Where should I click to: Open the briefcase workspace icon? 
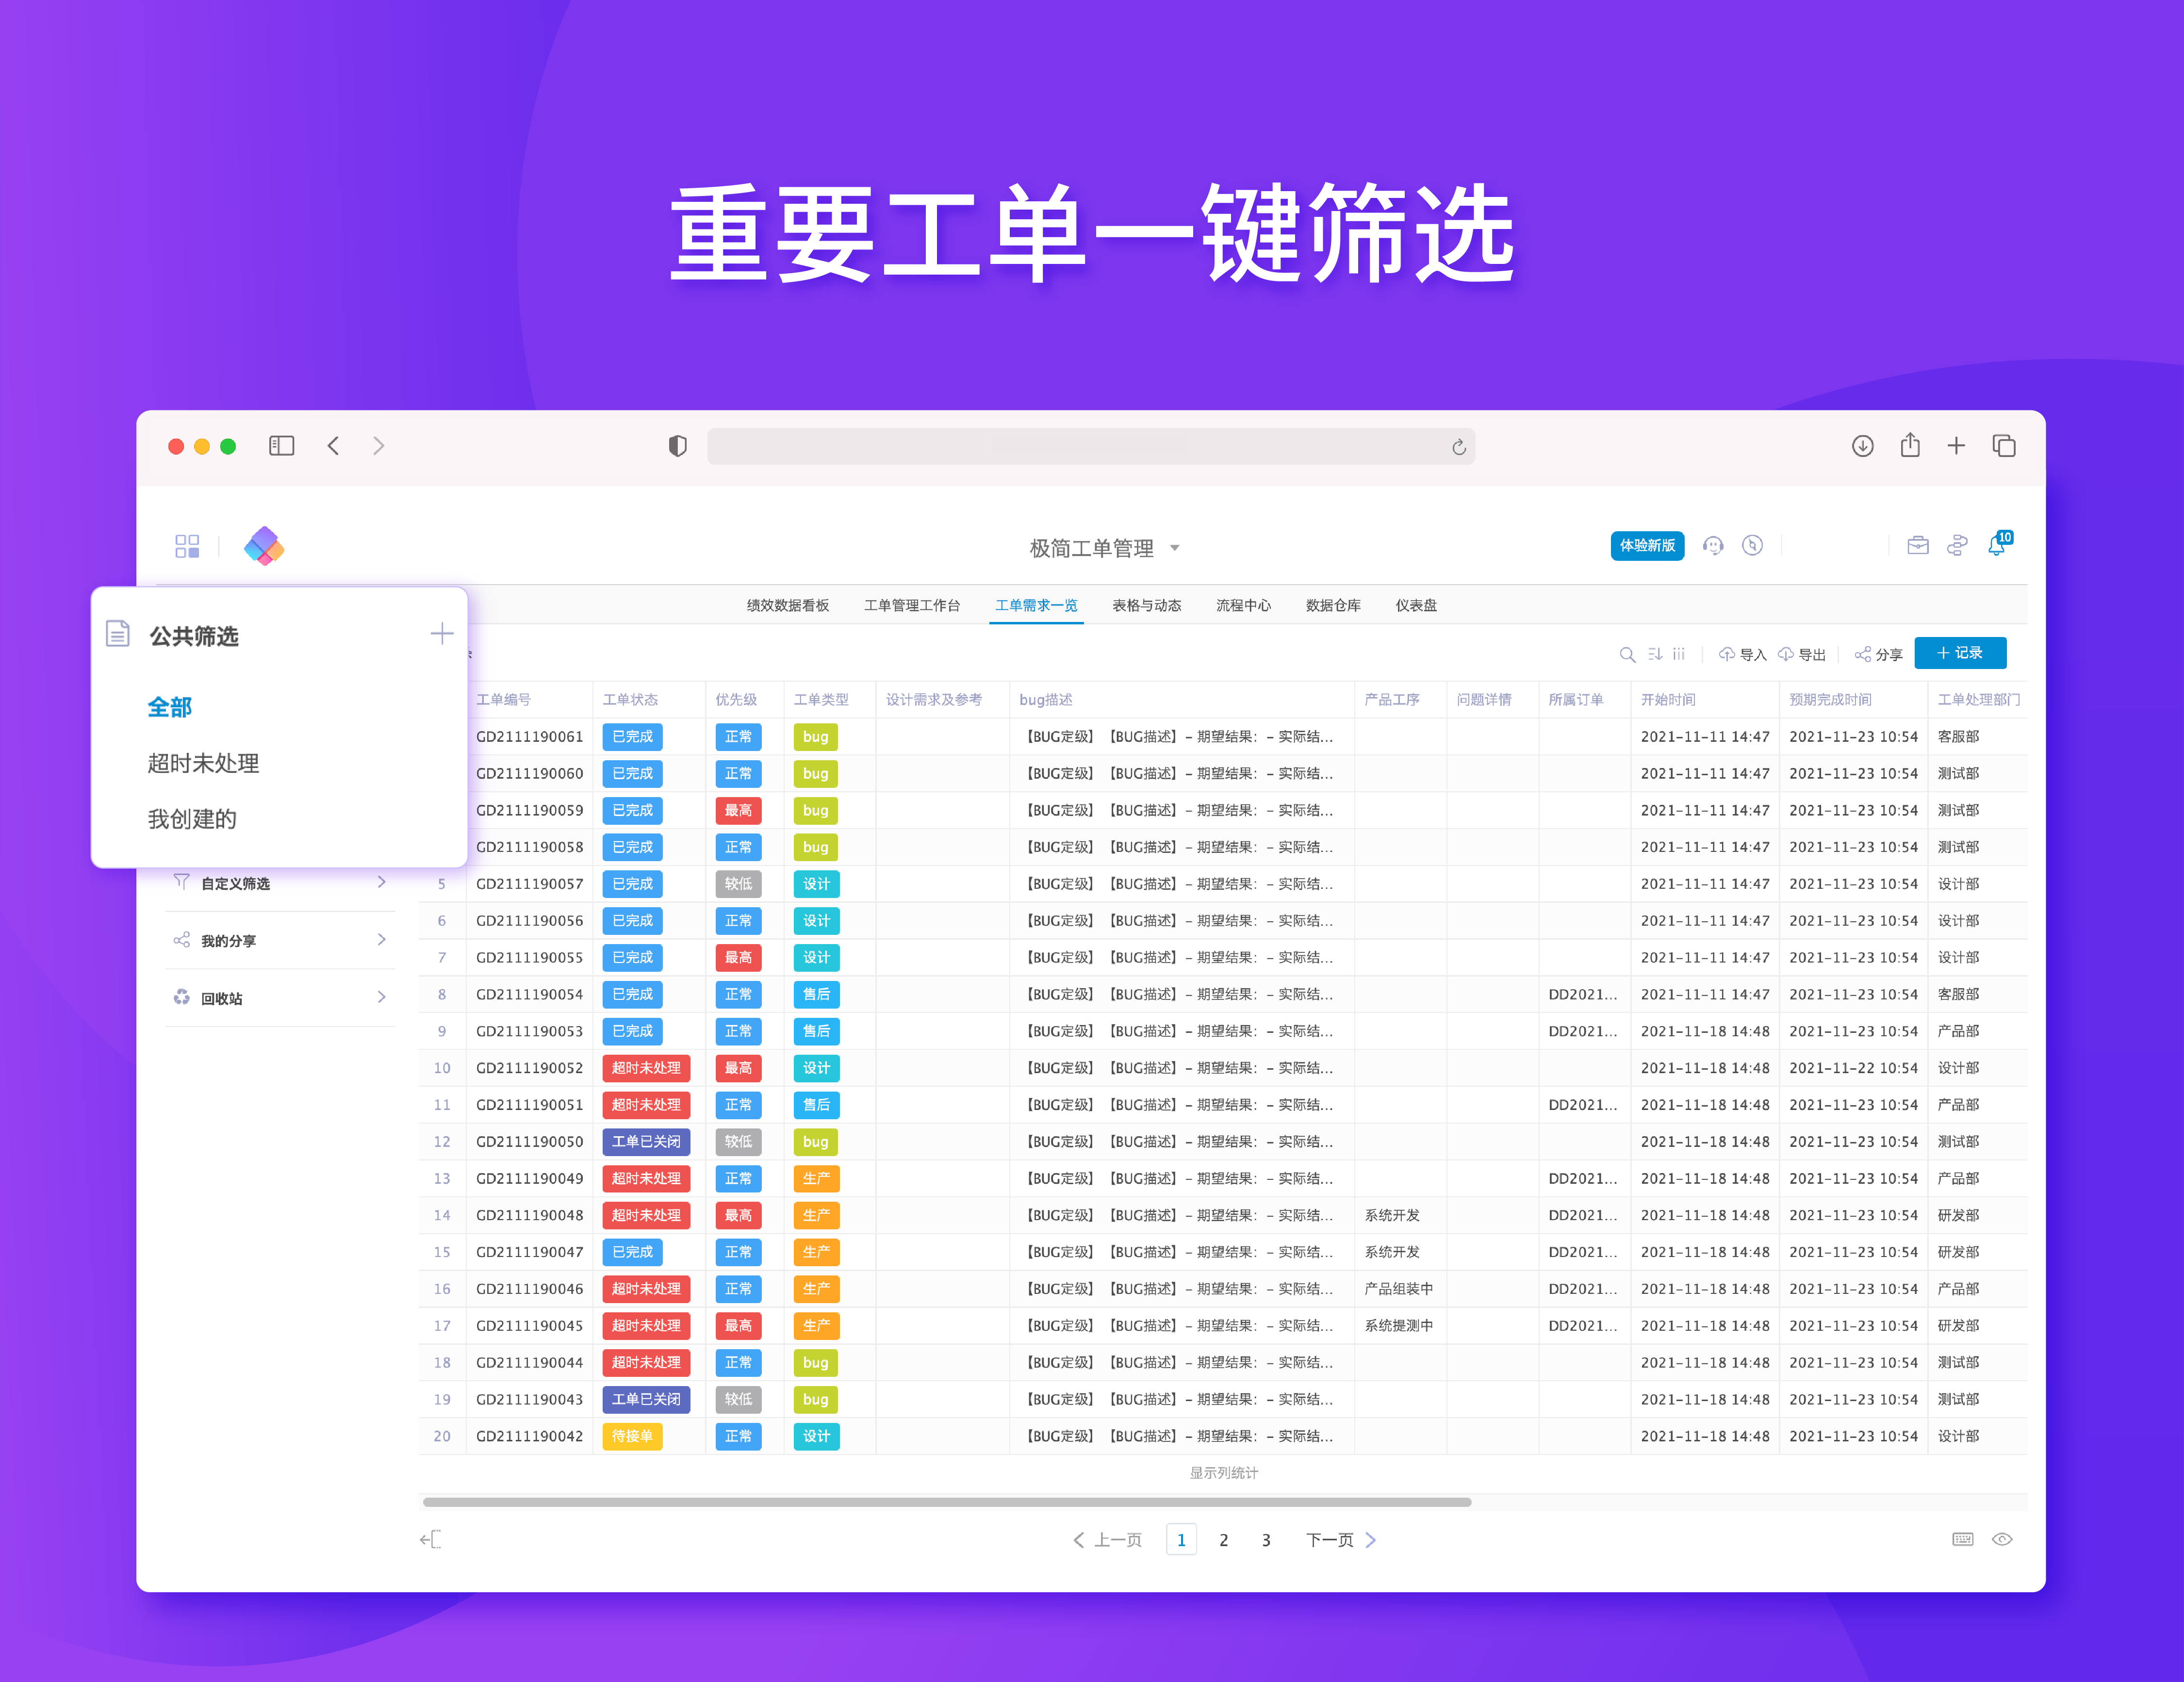[1917, 545]
